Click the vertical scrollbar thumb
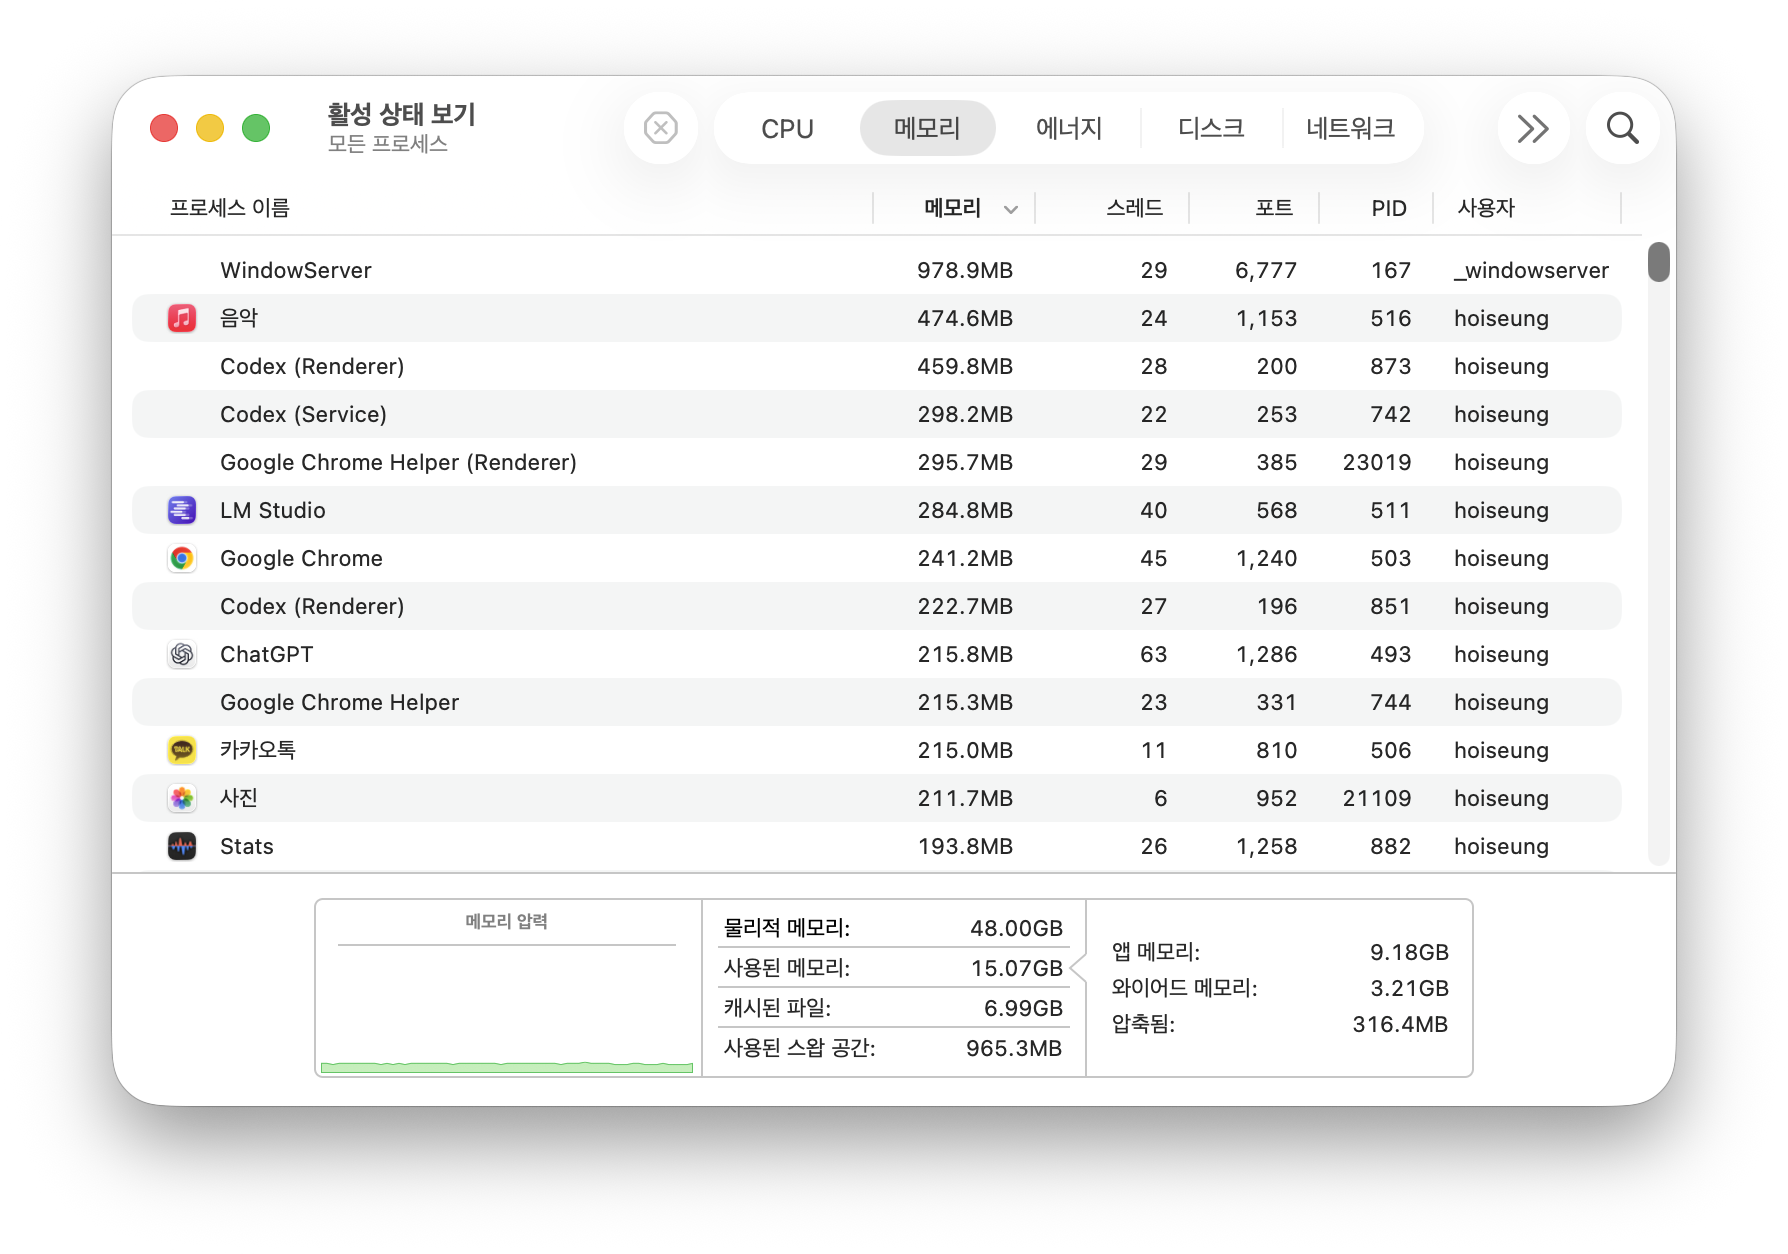This screenshot has width=1788, height=1254. [x=1659, y=262]
